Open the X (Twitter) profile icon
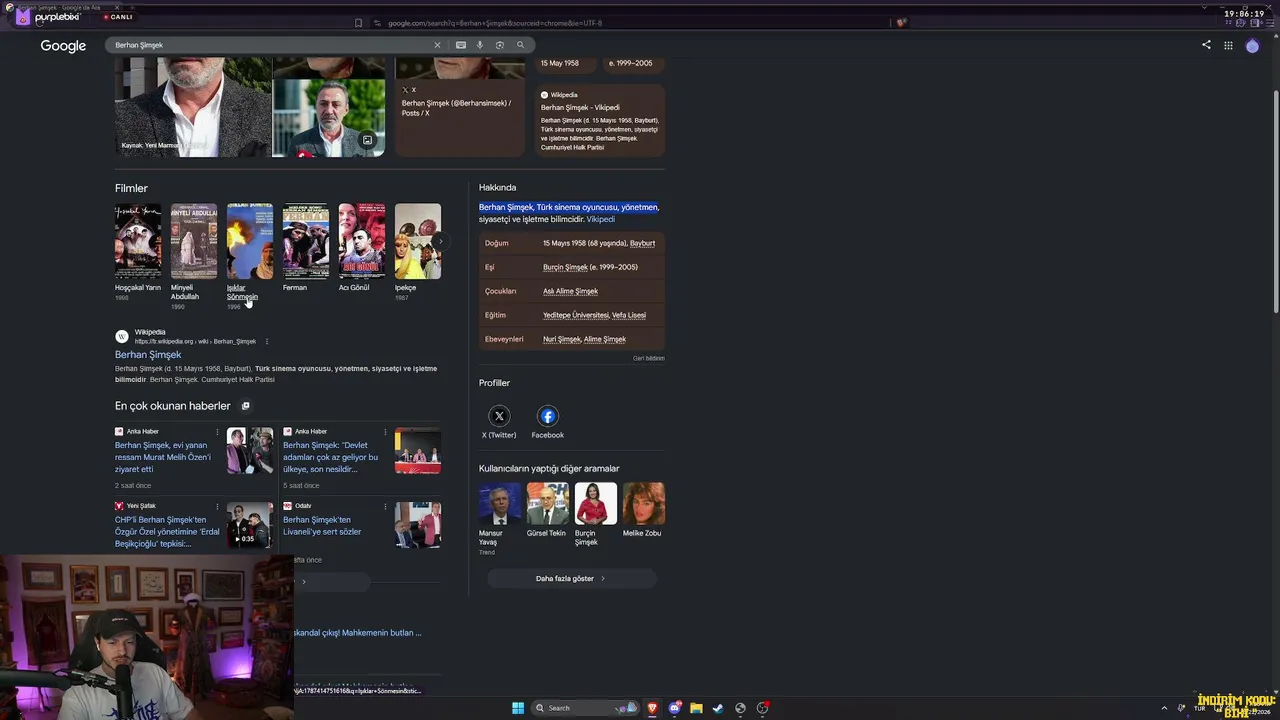This screenshot has height=720, width=1280. (499, 416)
